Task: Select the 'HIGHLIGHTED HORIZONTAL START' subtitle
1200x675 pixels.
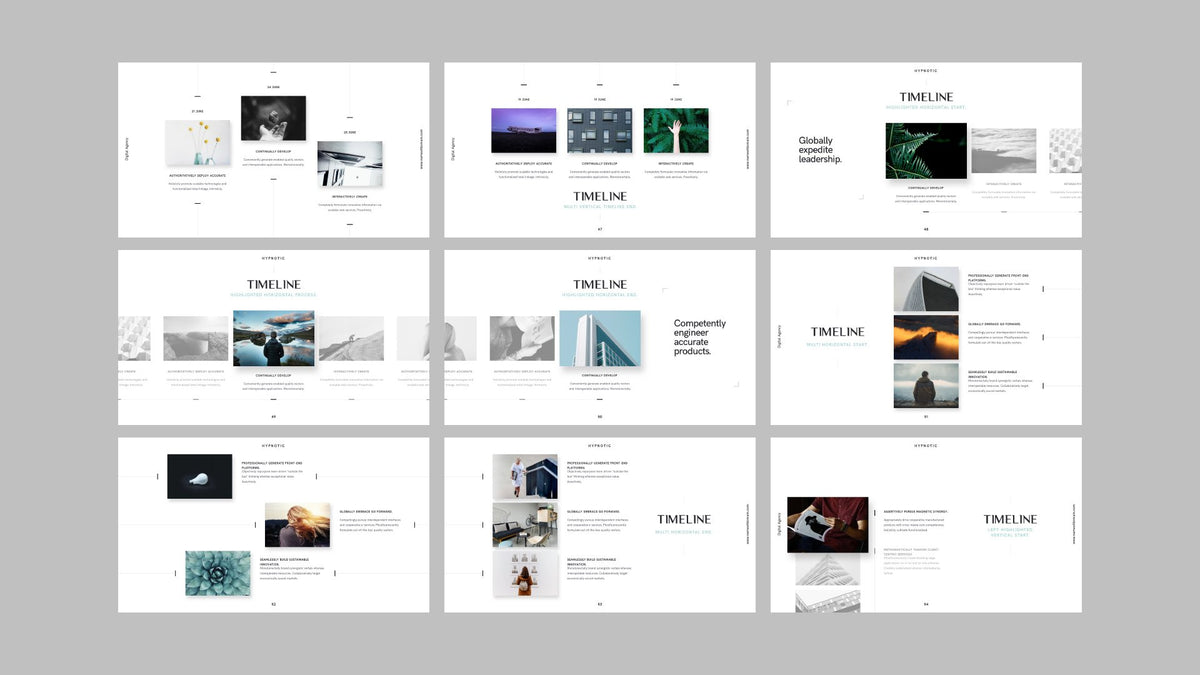Action: point(926,107)
